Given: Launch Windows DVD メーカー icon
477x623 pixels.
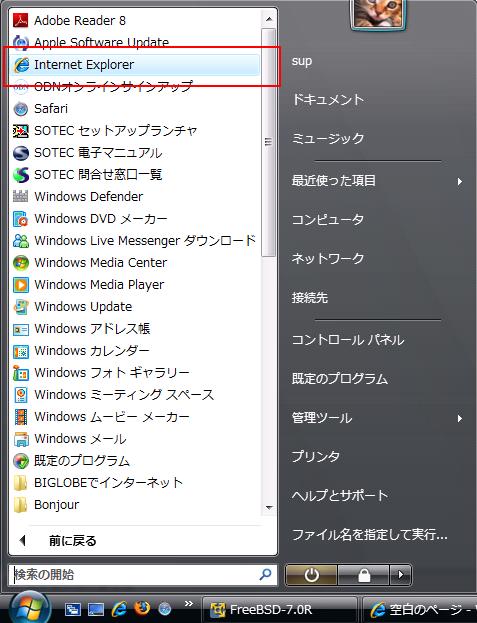Looking at the screenshot, I should pyautogui.click(x=20, y=219).
